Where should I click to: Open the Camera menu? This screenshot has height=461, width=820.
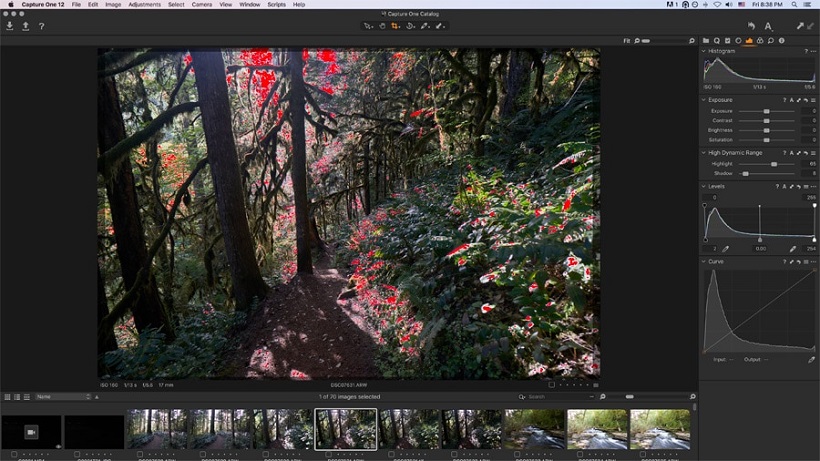click(201, 4)
